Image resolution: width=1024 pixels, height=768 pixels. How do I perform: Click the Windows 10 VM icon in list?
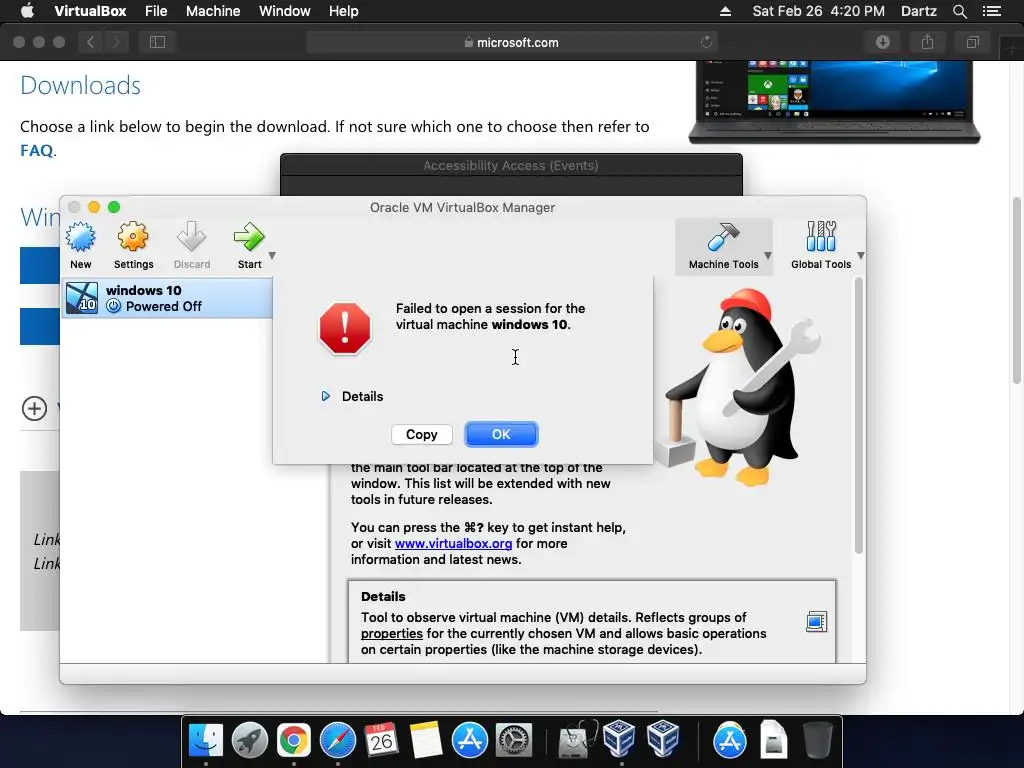click(x=82, y=298)
